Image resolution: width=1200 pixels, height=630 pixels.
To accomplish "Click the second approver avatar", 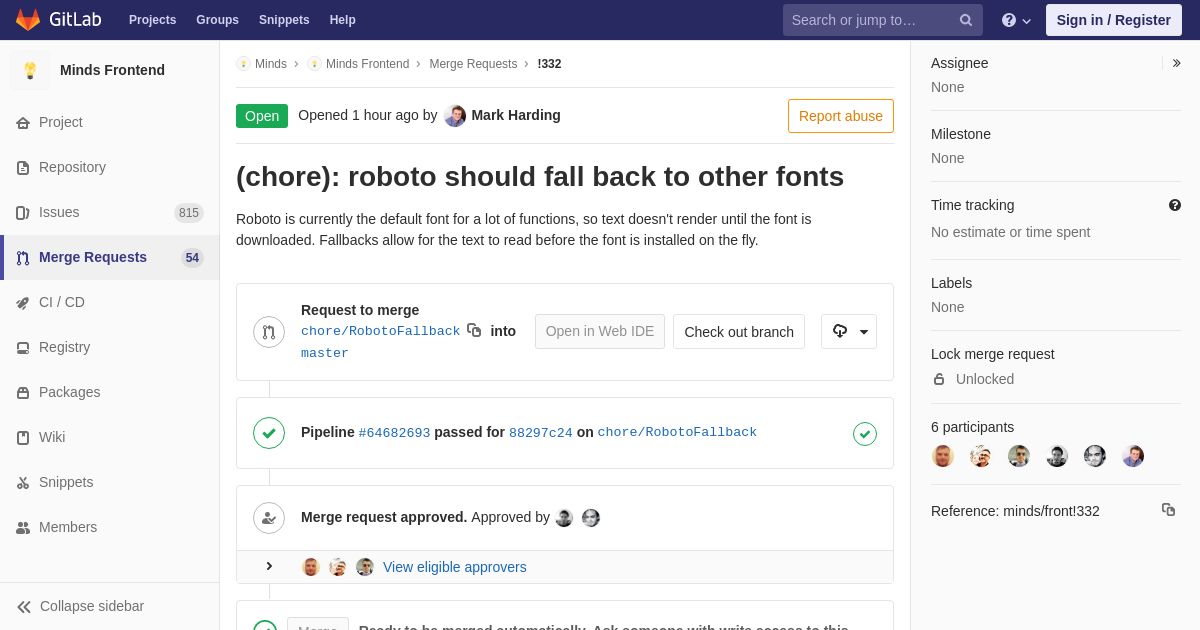I will [591, 518].
